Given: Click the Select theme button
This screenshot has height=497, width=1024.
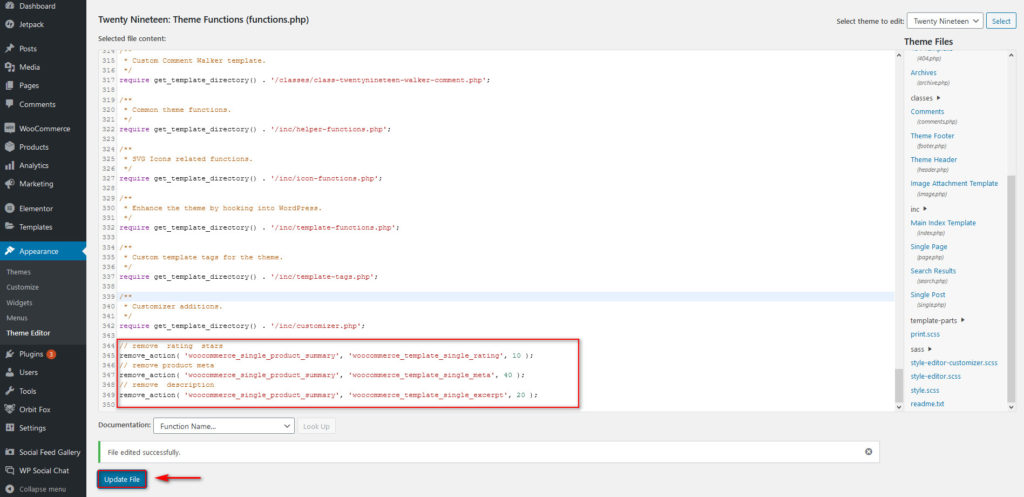Looking at the screenshot, I should [x=1001, y=21].
